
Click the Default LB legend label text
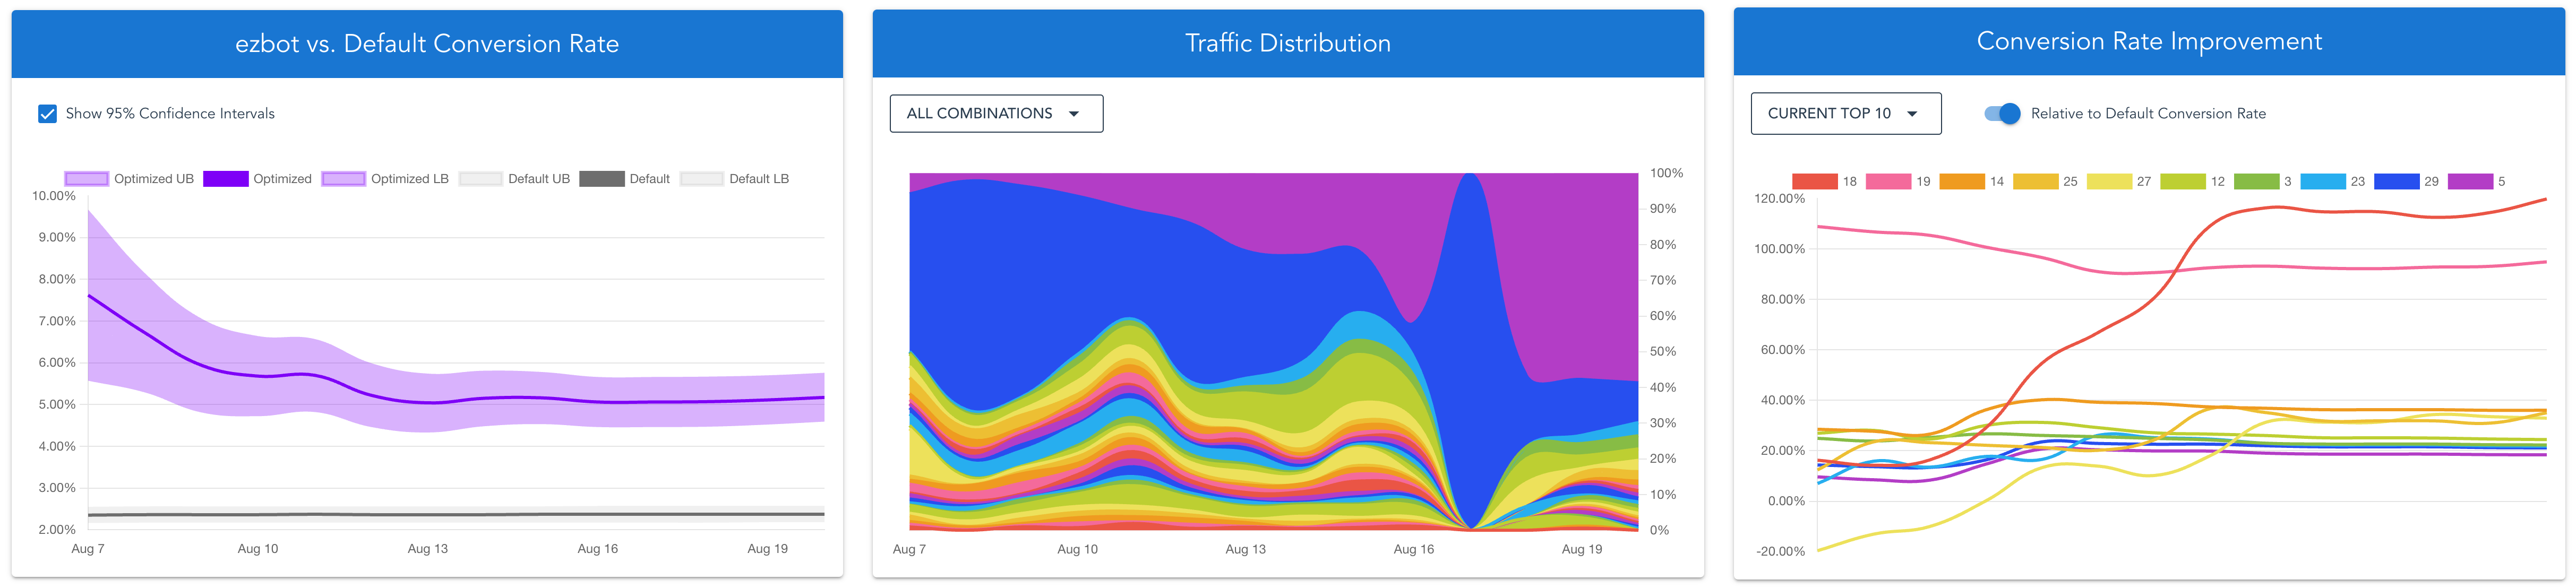click(x=759, y=179)
